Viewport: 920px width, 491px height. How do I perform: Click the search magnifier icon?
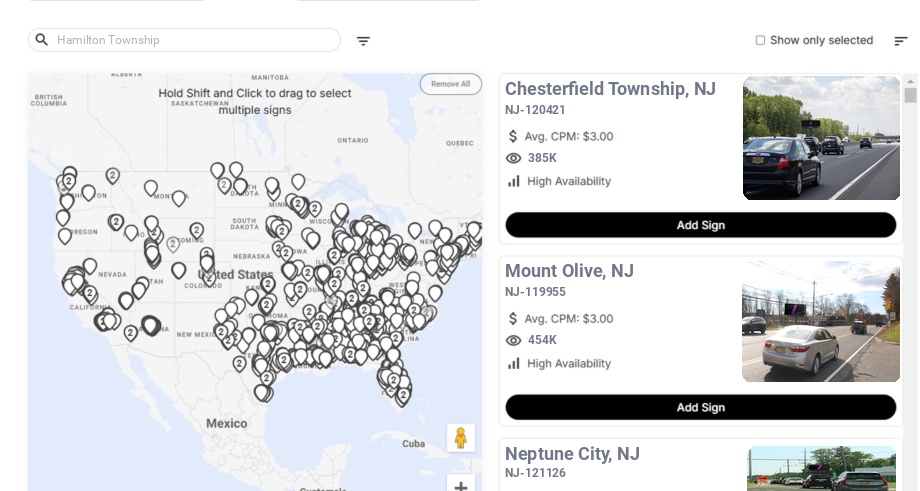(42, 40)
